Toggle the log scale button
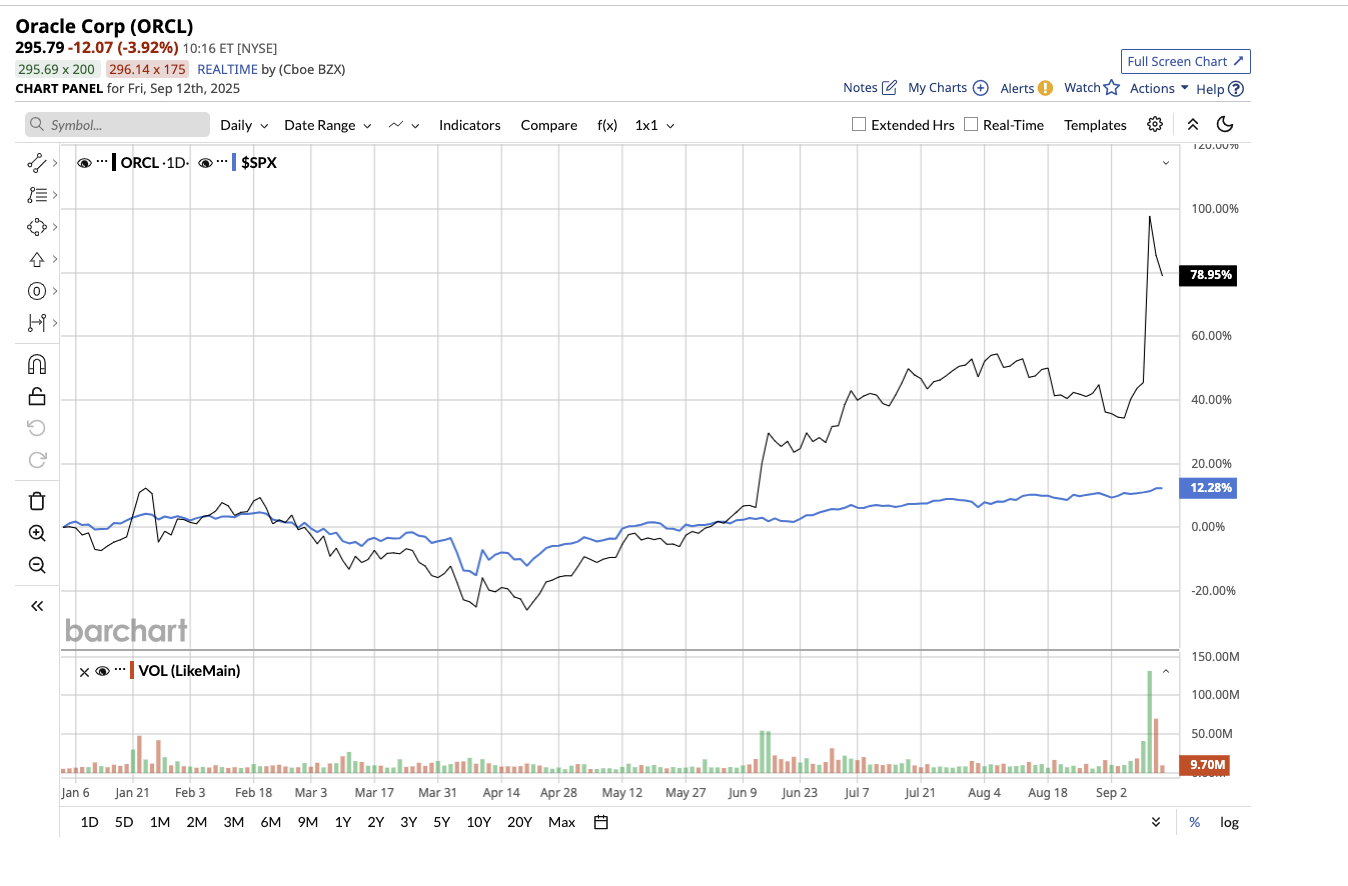Screen dimensions: 1348x886 click(x=1229, y=822)
